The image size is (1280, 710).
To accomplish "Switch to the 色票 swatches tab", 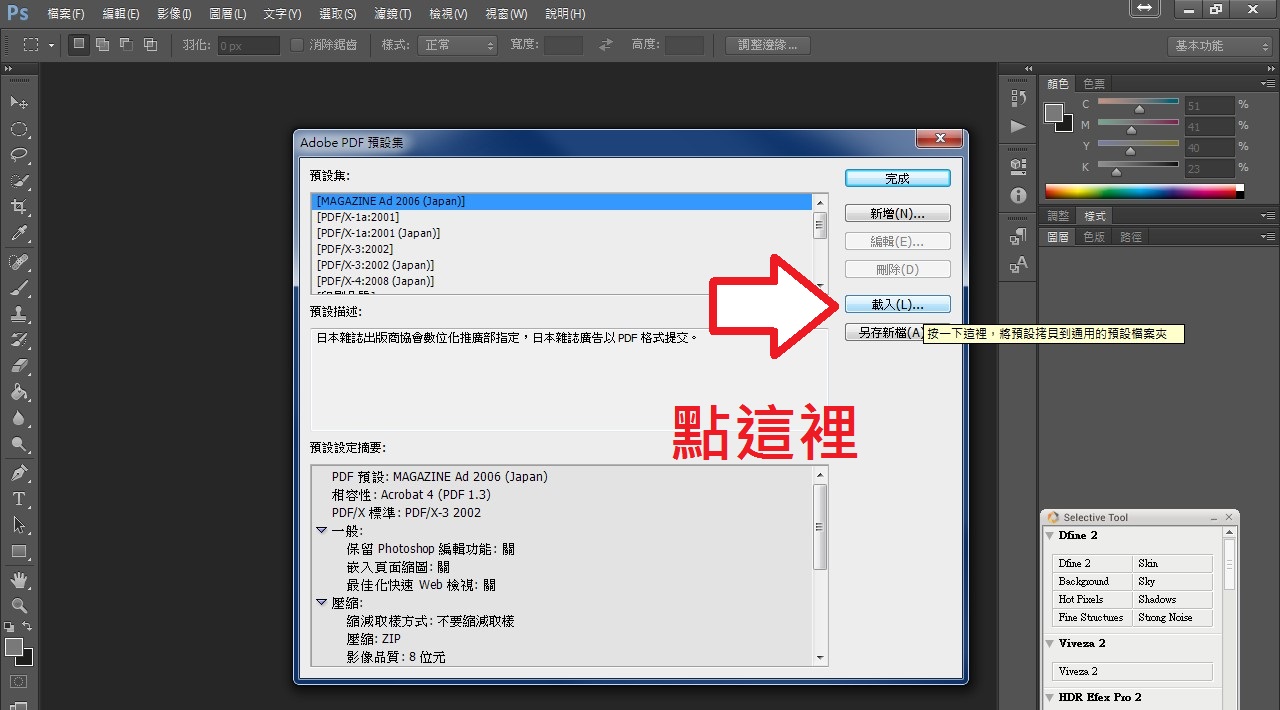I will 1094,84.
